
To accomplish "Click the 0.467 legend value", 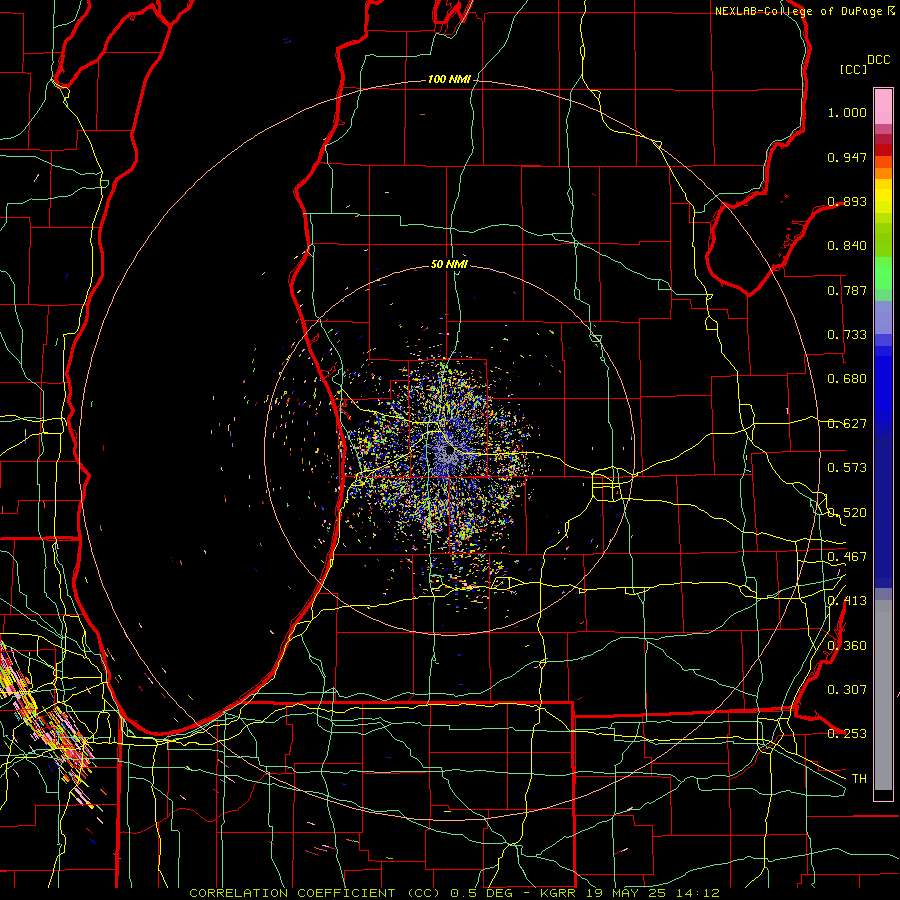I will point(847,557).
